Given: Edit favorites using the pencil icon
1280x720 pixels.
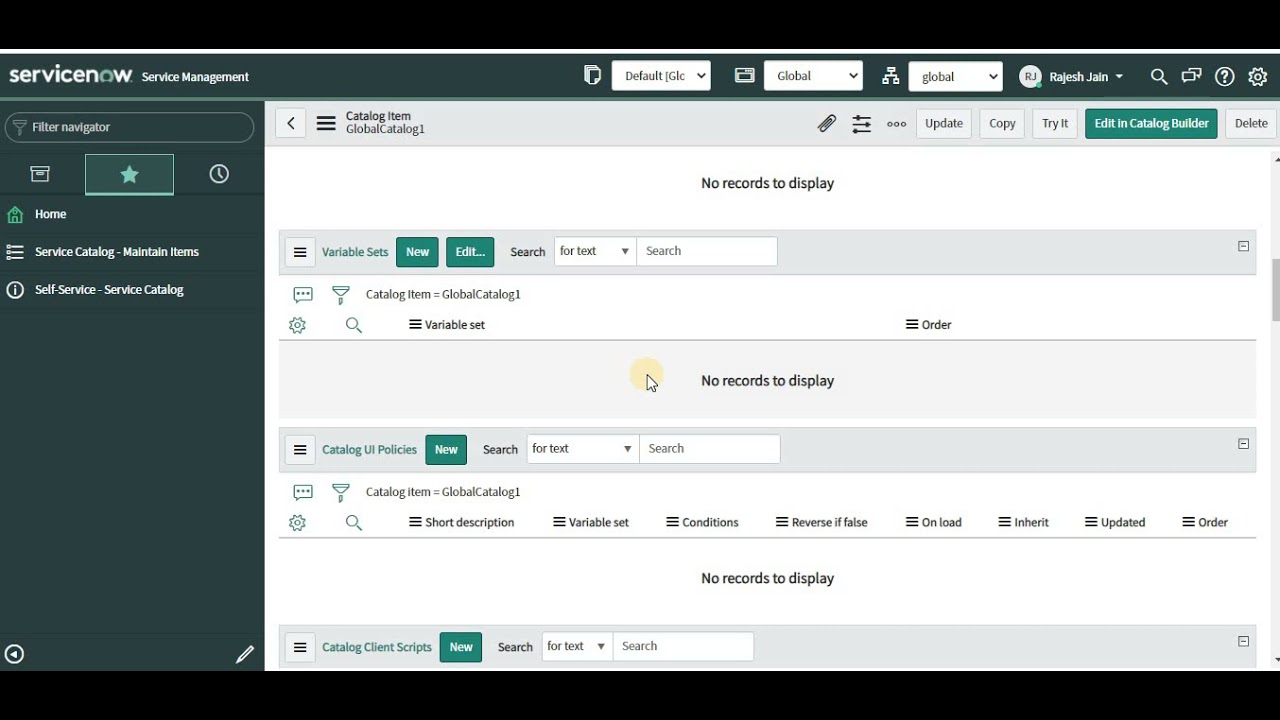Looking at the screenshot, I should click(x=245, y=654).
